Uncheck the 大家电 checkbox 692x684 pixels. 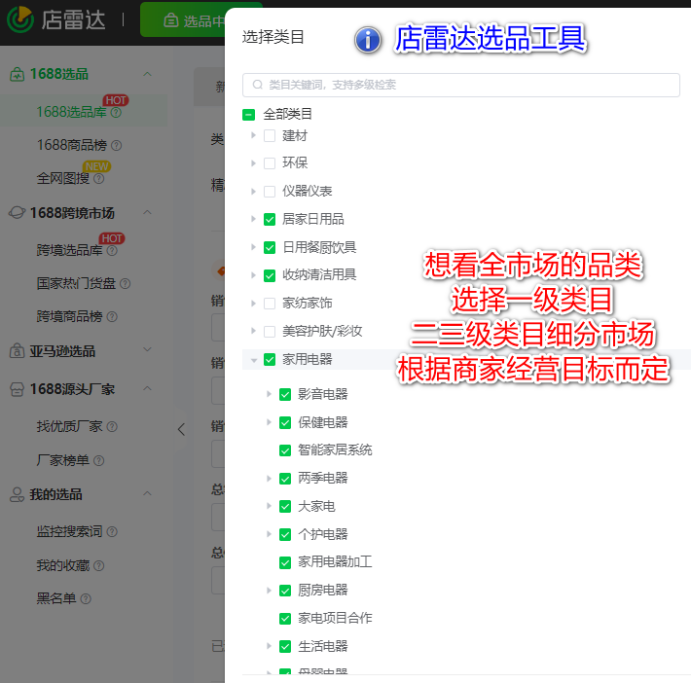[x=285, y=507]
